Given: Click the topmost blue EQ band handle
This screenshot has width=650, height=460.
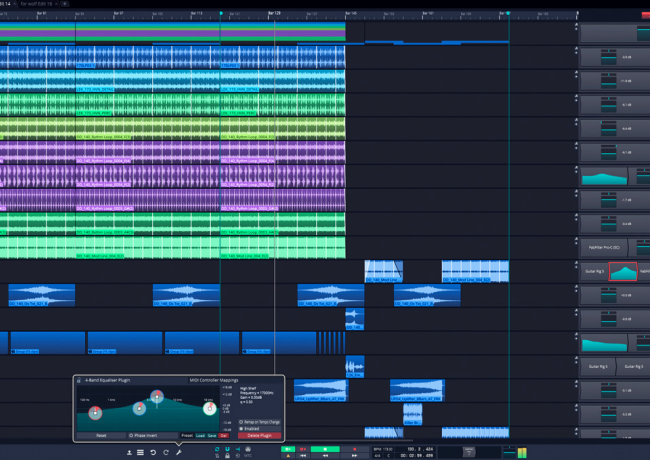Looking at the screenshot, I should tap(157, 397).
